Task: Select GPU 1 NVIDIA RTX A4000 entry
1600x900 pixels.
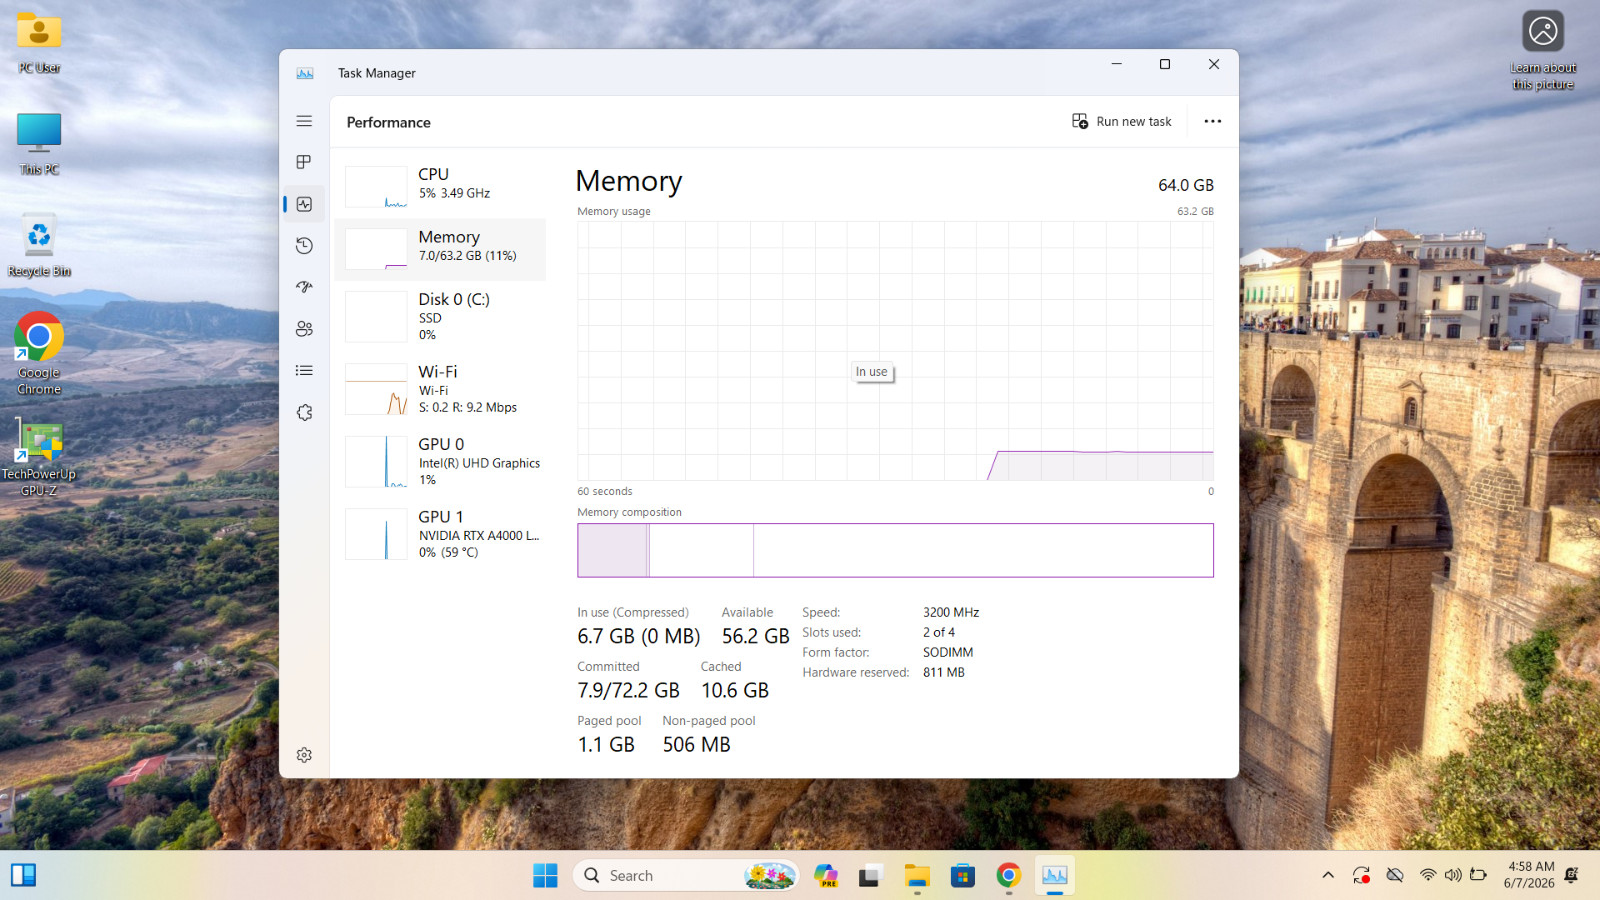Action: (440, 534)
